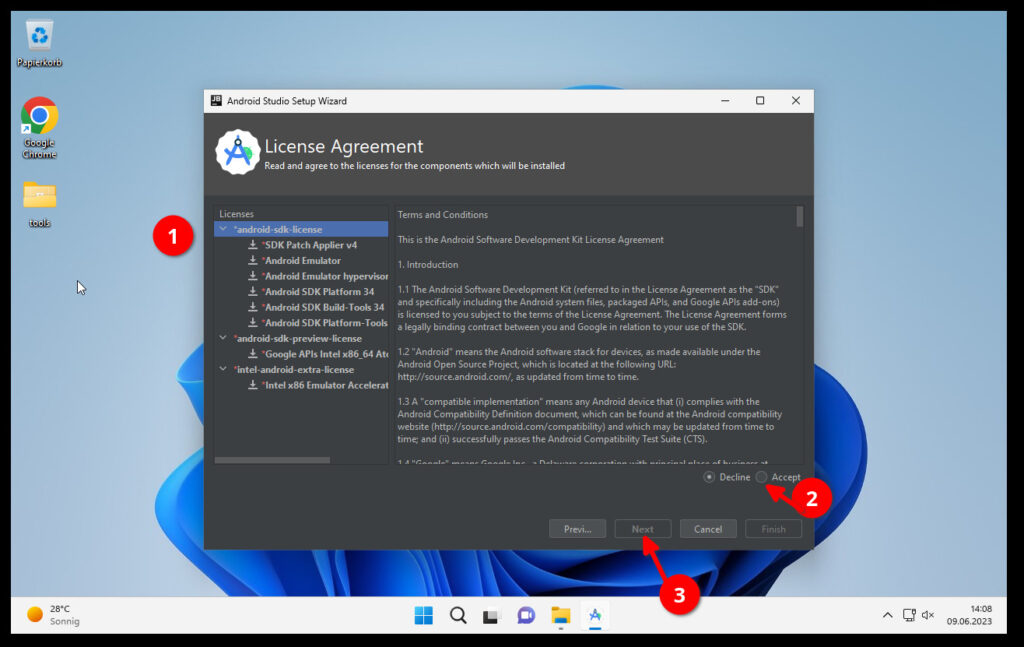
Task: Click the JetBrains icon in wizard title bar
Action: click(x=216, y=101)
